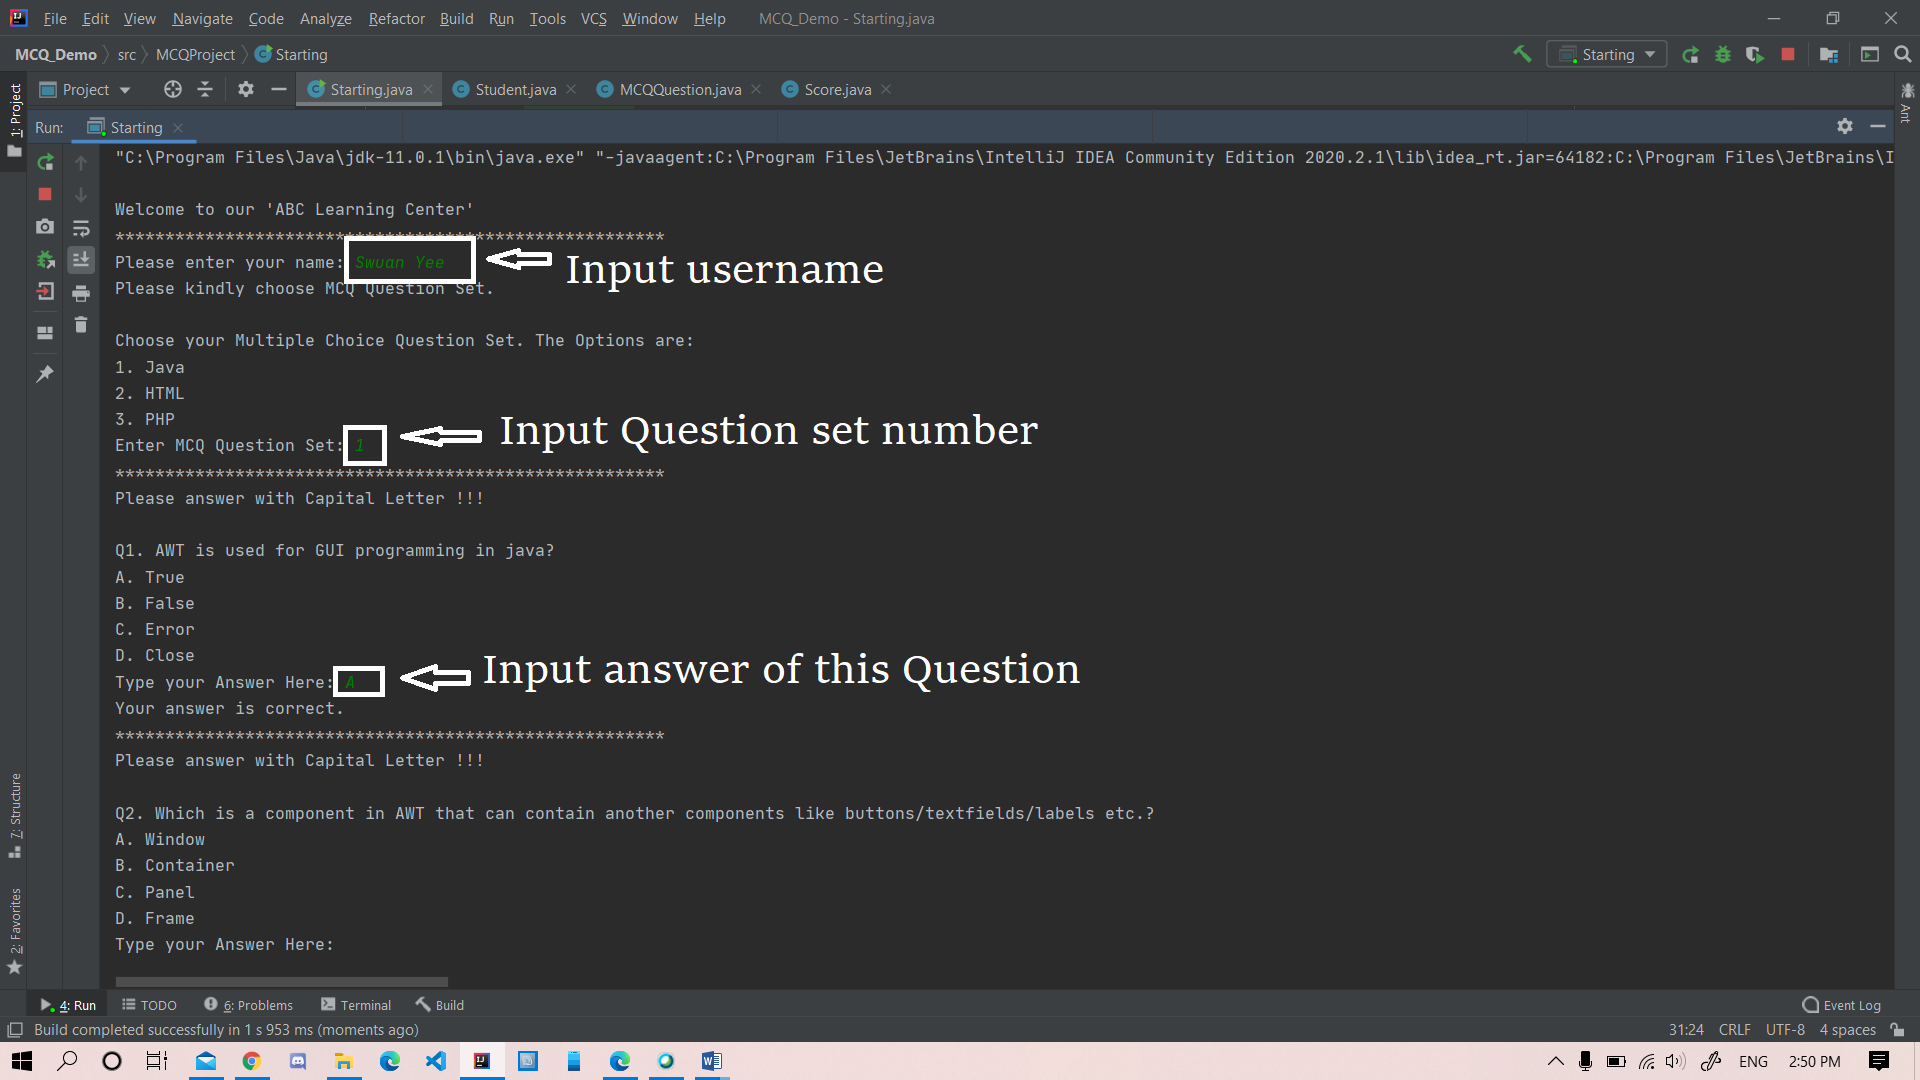
Task: Open the Starting run configuration dropdown
Action: [x=1607, y=54]
